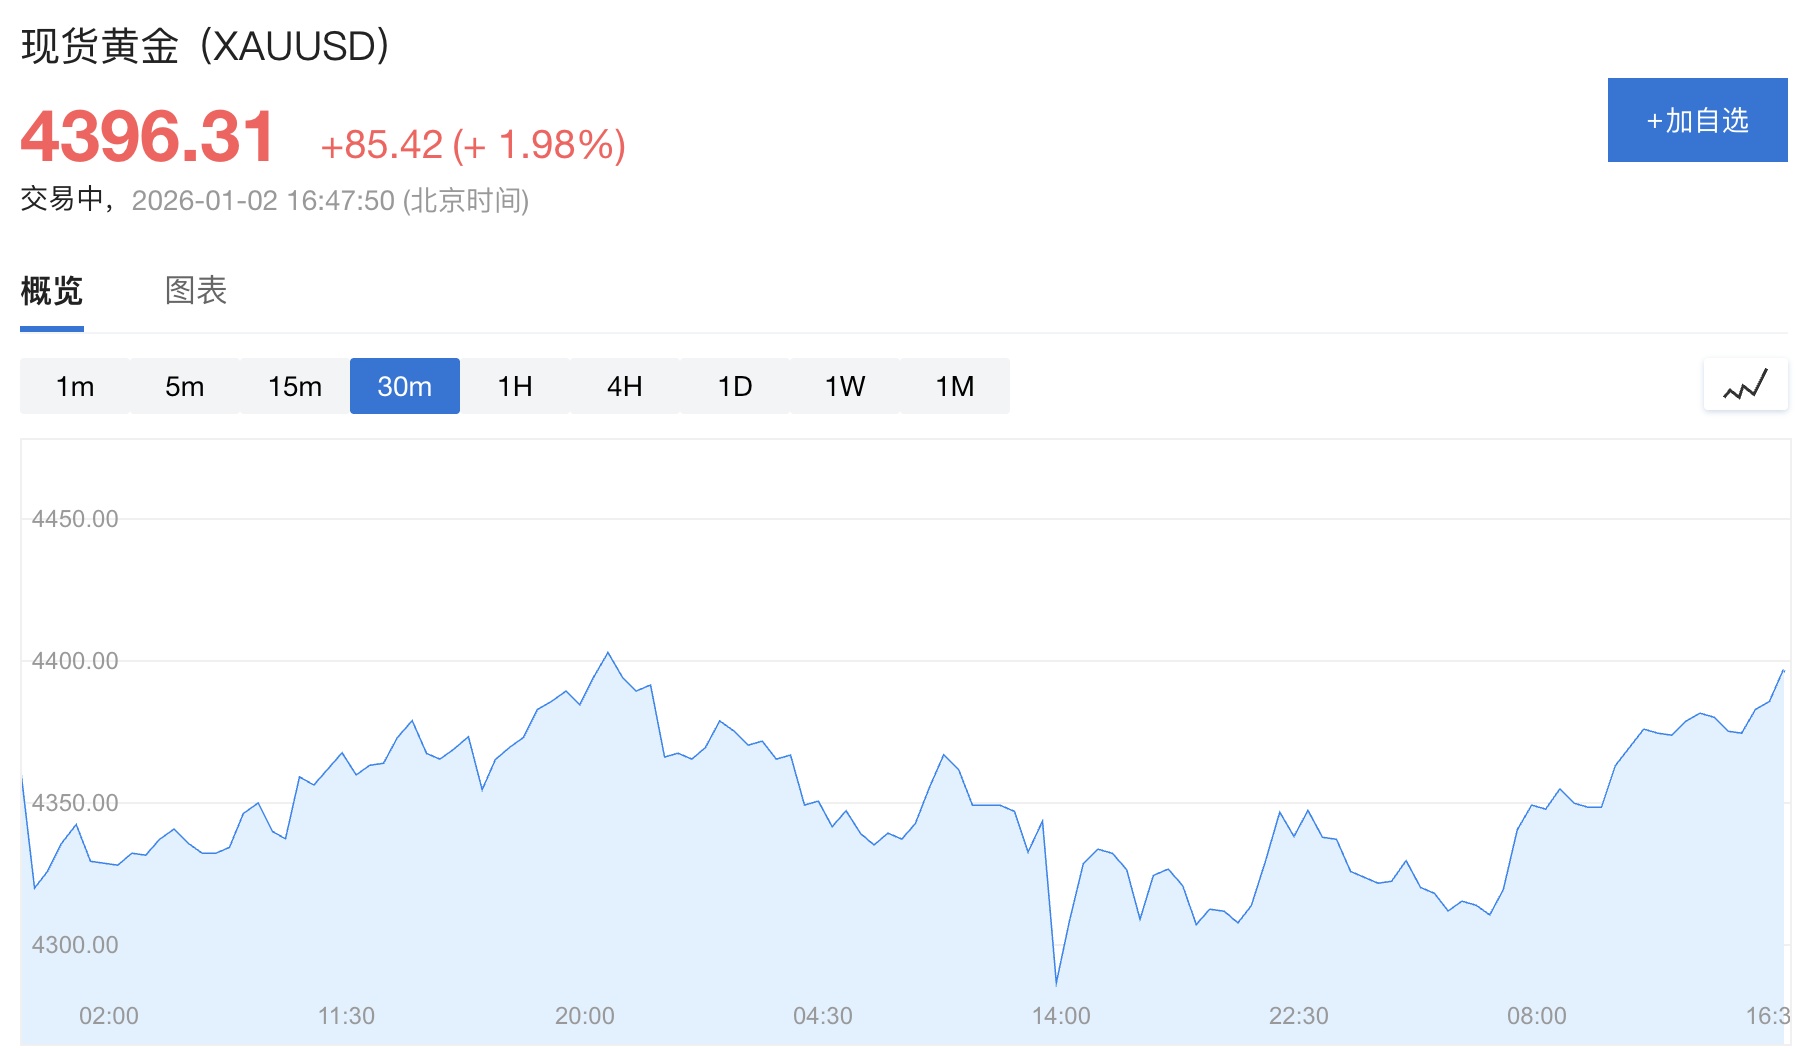Viewport: 1796px width, 1048px height.
Task: Open the 概览 overview tab
Action: click(52, 291)
